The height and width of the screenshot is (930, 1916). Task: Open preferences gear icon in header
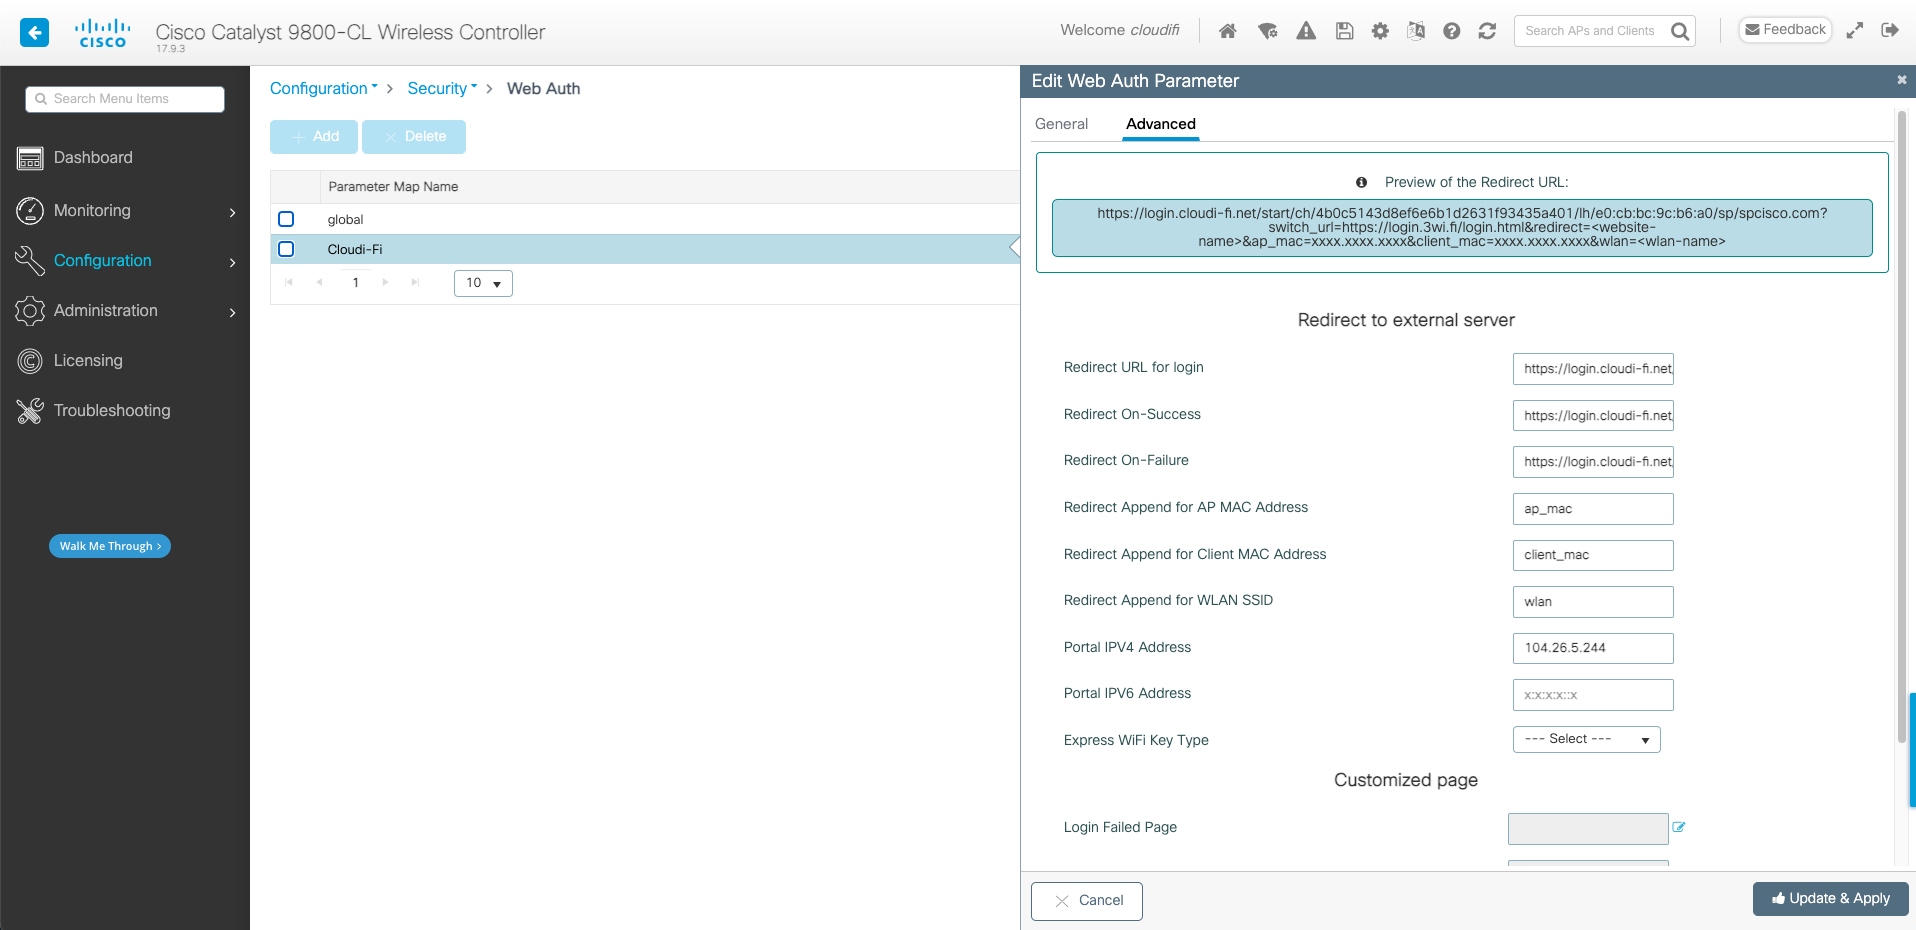tap(1380, 31)
